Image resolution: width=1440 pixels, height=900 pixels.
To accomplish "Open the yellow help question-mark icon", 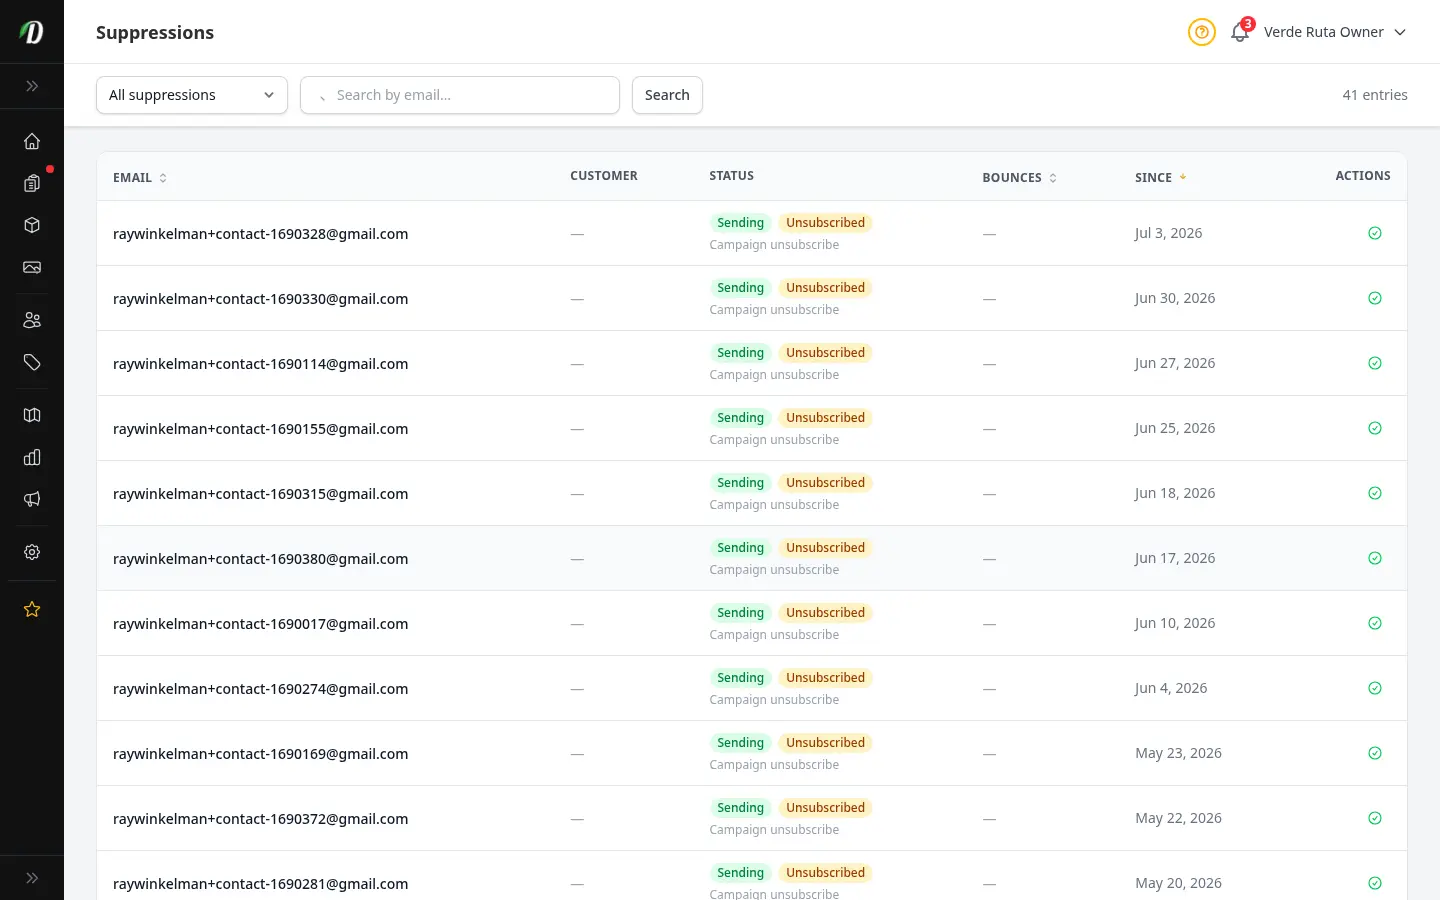I will point(1202,32).
